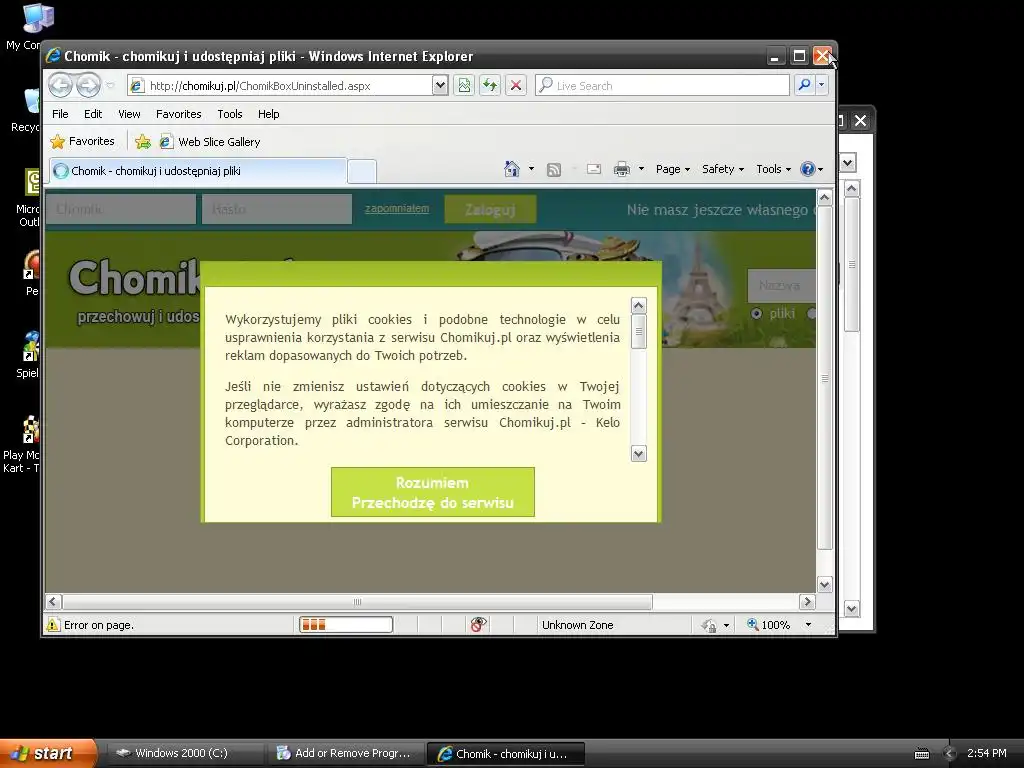Viewport: 1024px width, 768px height.
Task: Click the Home page icon
Action: pos(512,169)
